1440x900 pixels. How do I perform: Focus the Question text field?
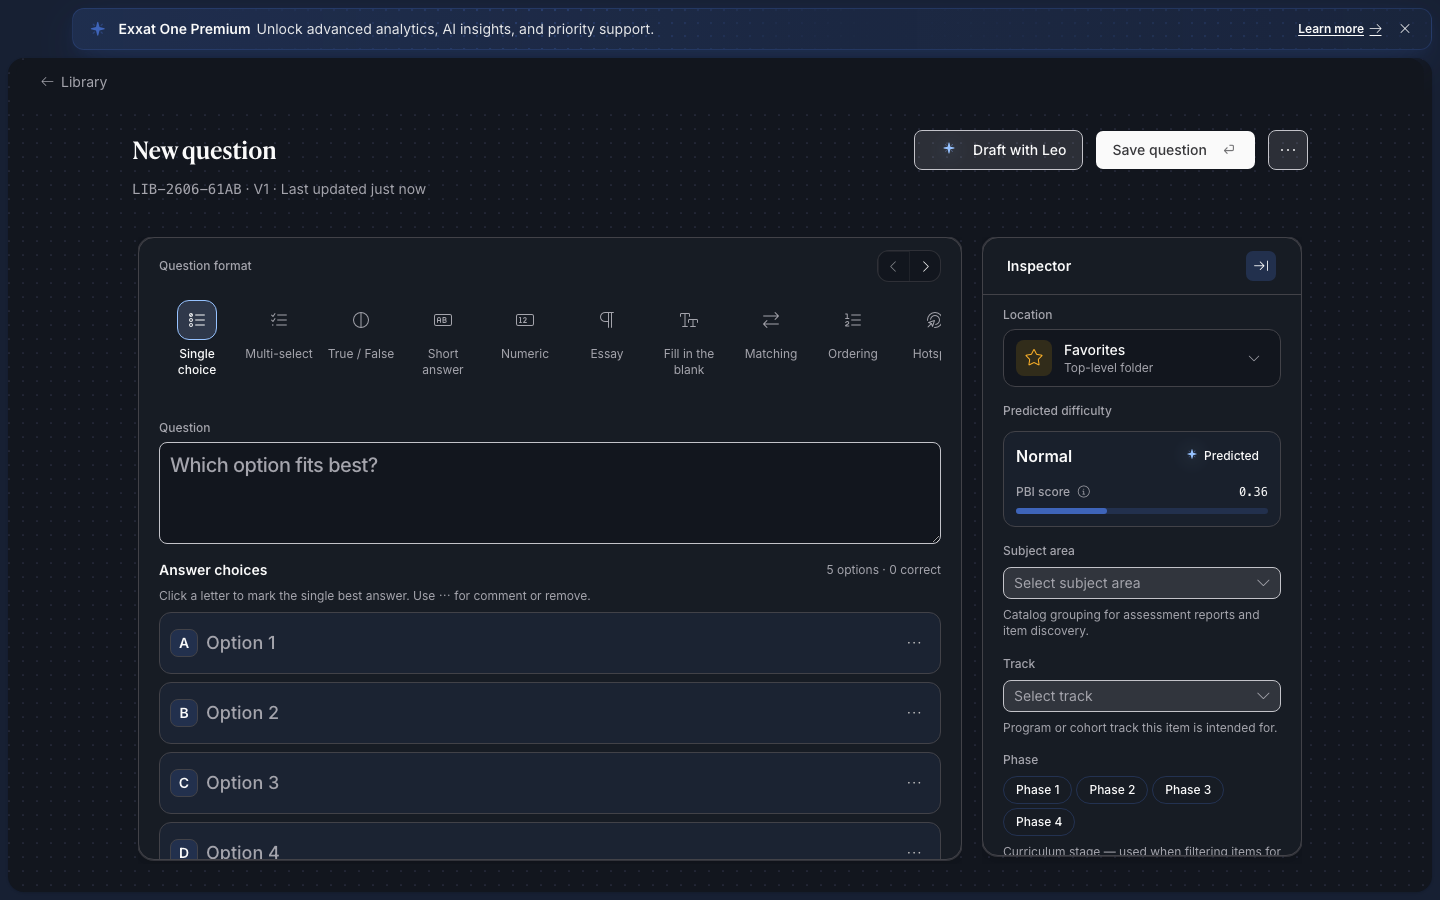[550, 493]
